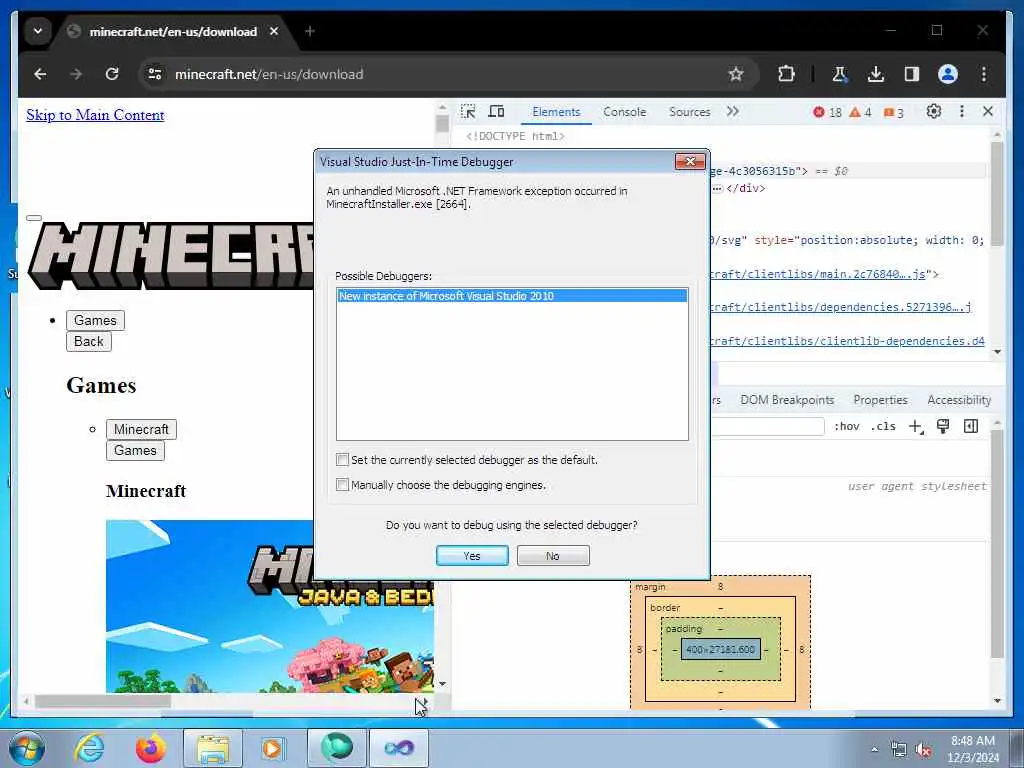1024x768 pixels.
Task: Switch to Elements tab in DevTools
Action: (556, 112)
